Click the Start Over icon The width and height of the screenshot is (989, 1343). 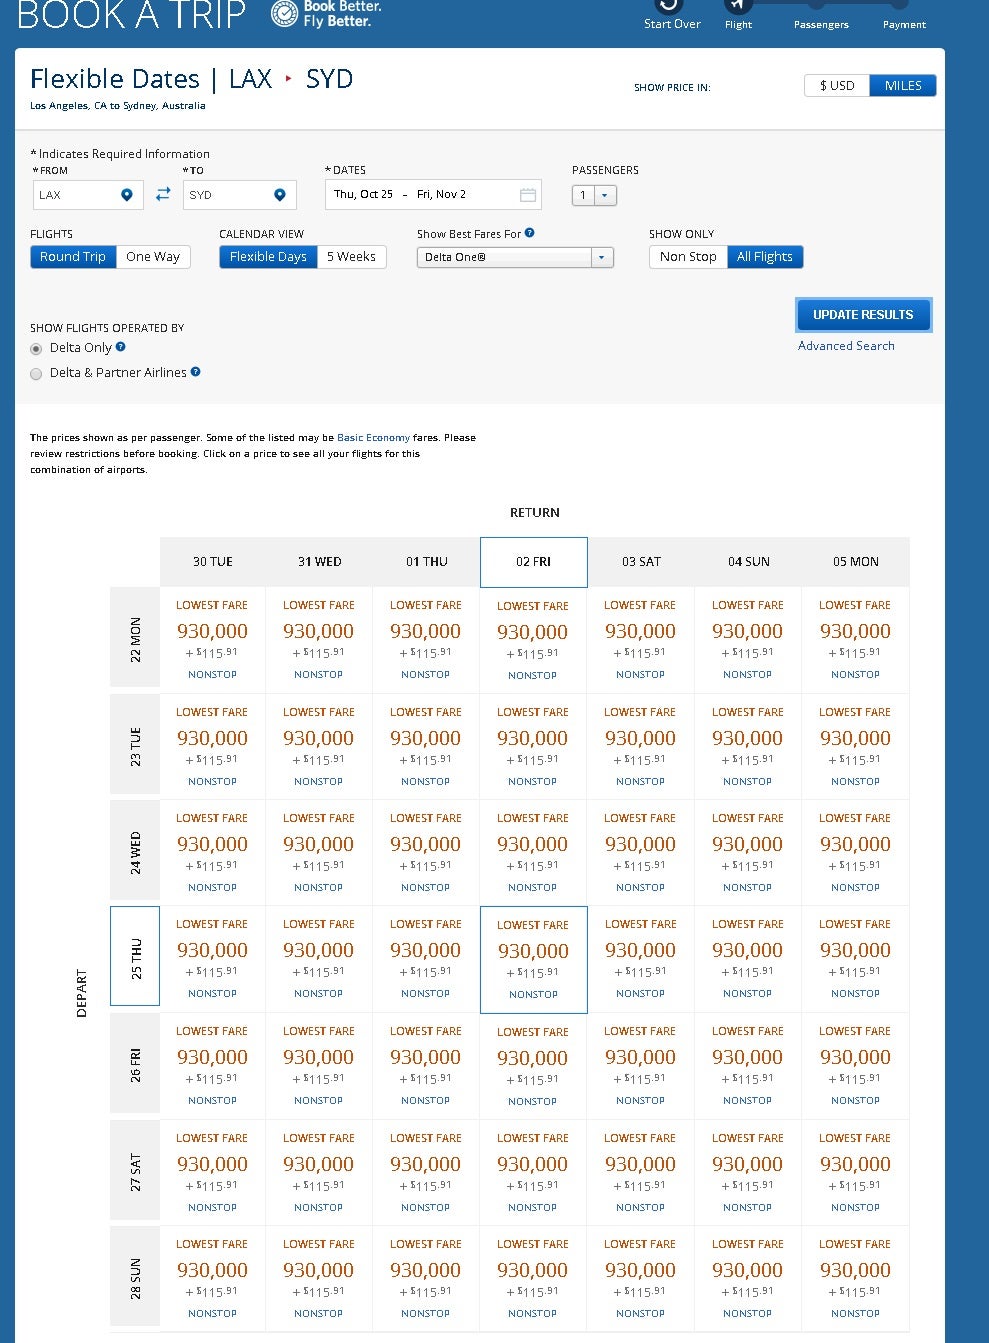point(669,6)
